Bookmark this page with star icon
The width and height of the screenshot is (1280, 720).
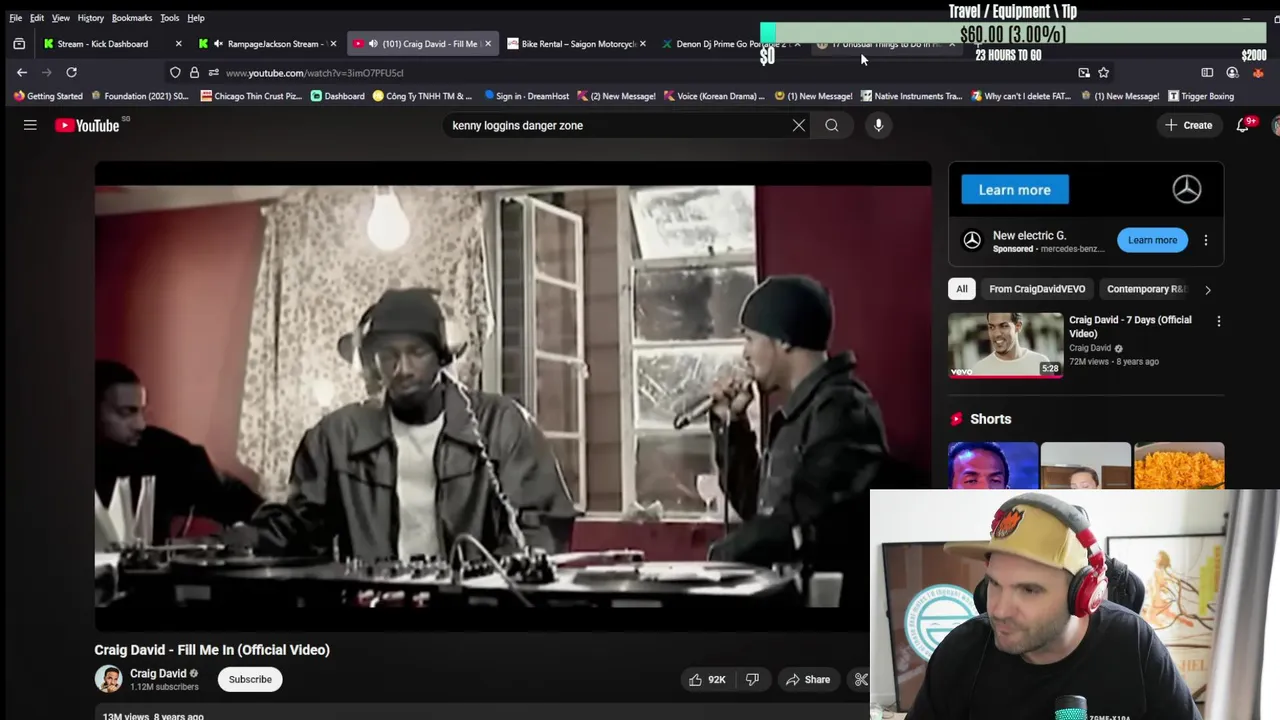(1103, 72)
